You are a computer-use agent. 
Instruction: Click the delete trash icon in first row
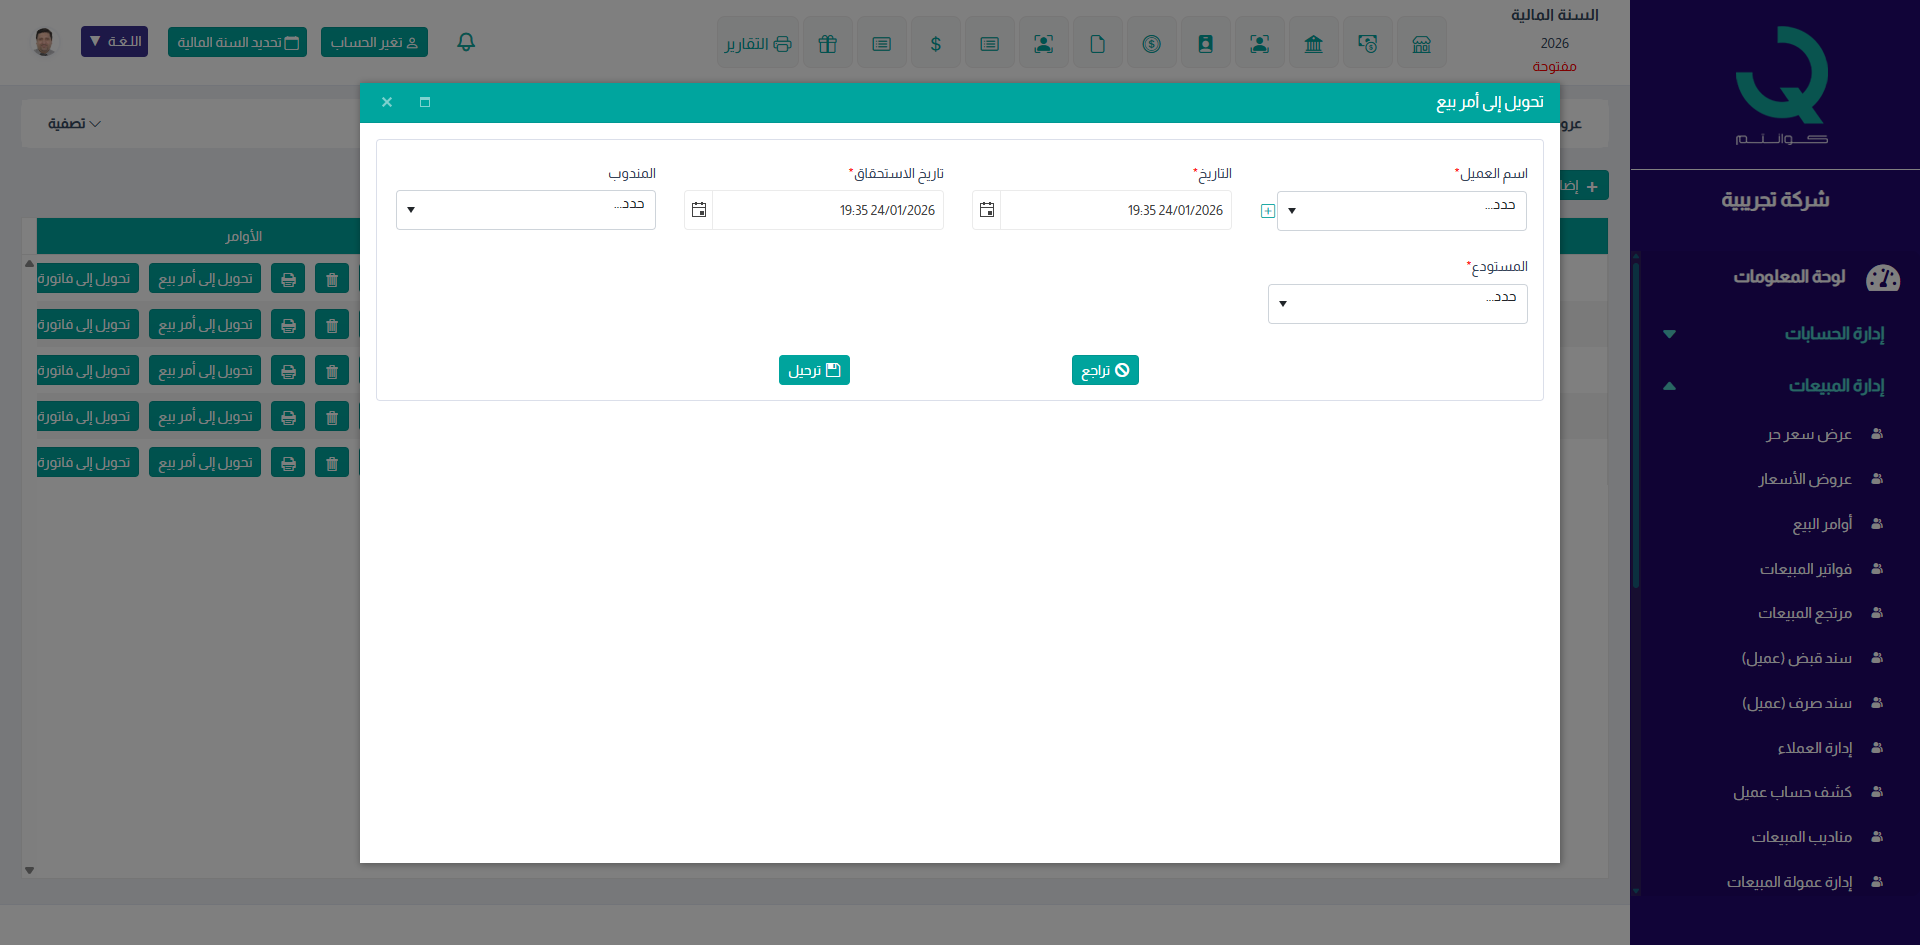tap(332, 279)
